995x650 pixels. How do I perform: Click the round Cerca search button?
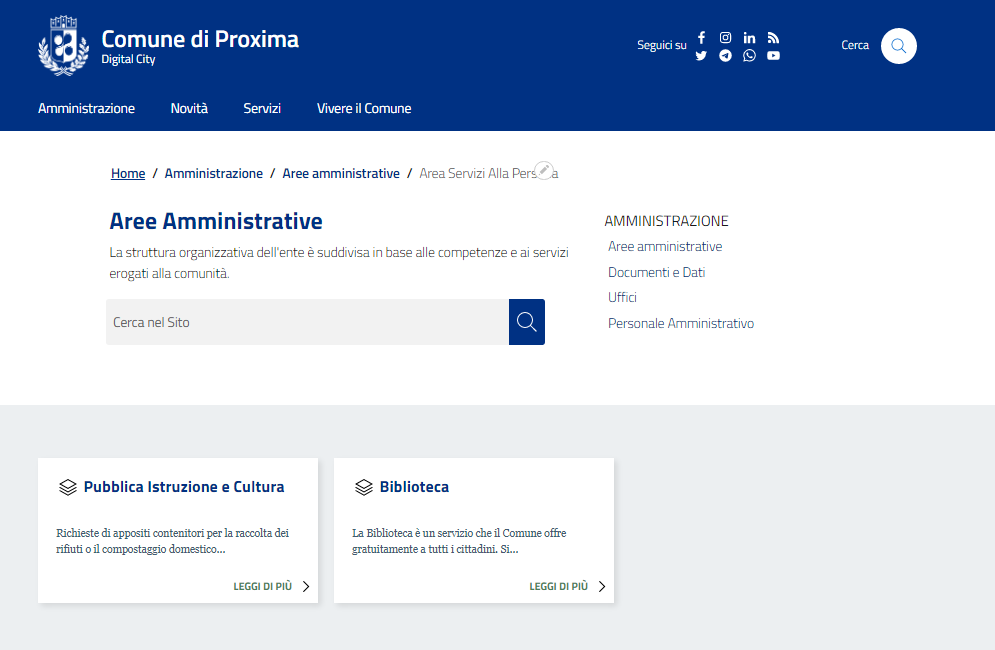(898, 46)
